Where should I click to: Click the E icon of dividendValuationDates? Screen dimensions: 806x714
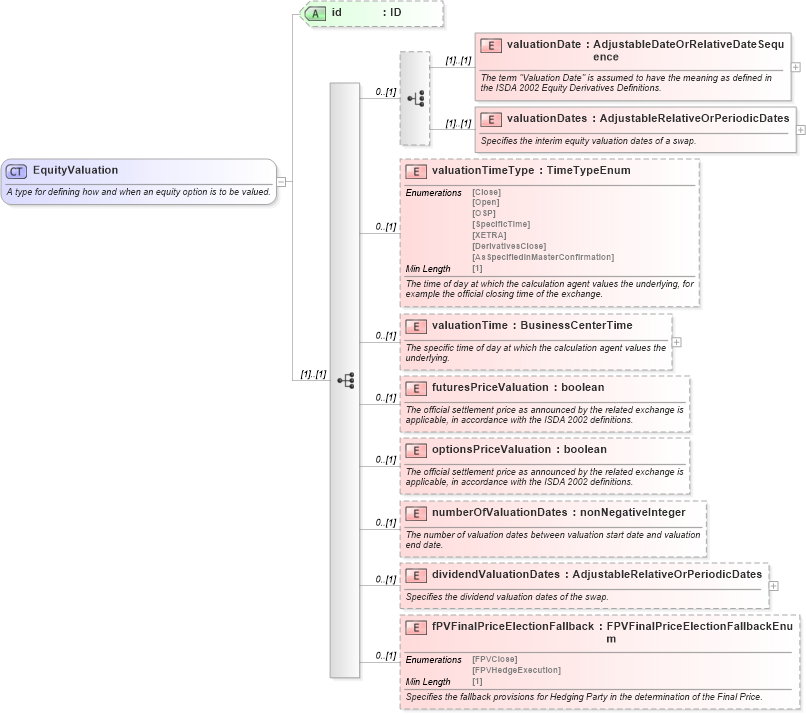[416, 576]
